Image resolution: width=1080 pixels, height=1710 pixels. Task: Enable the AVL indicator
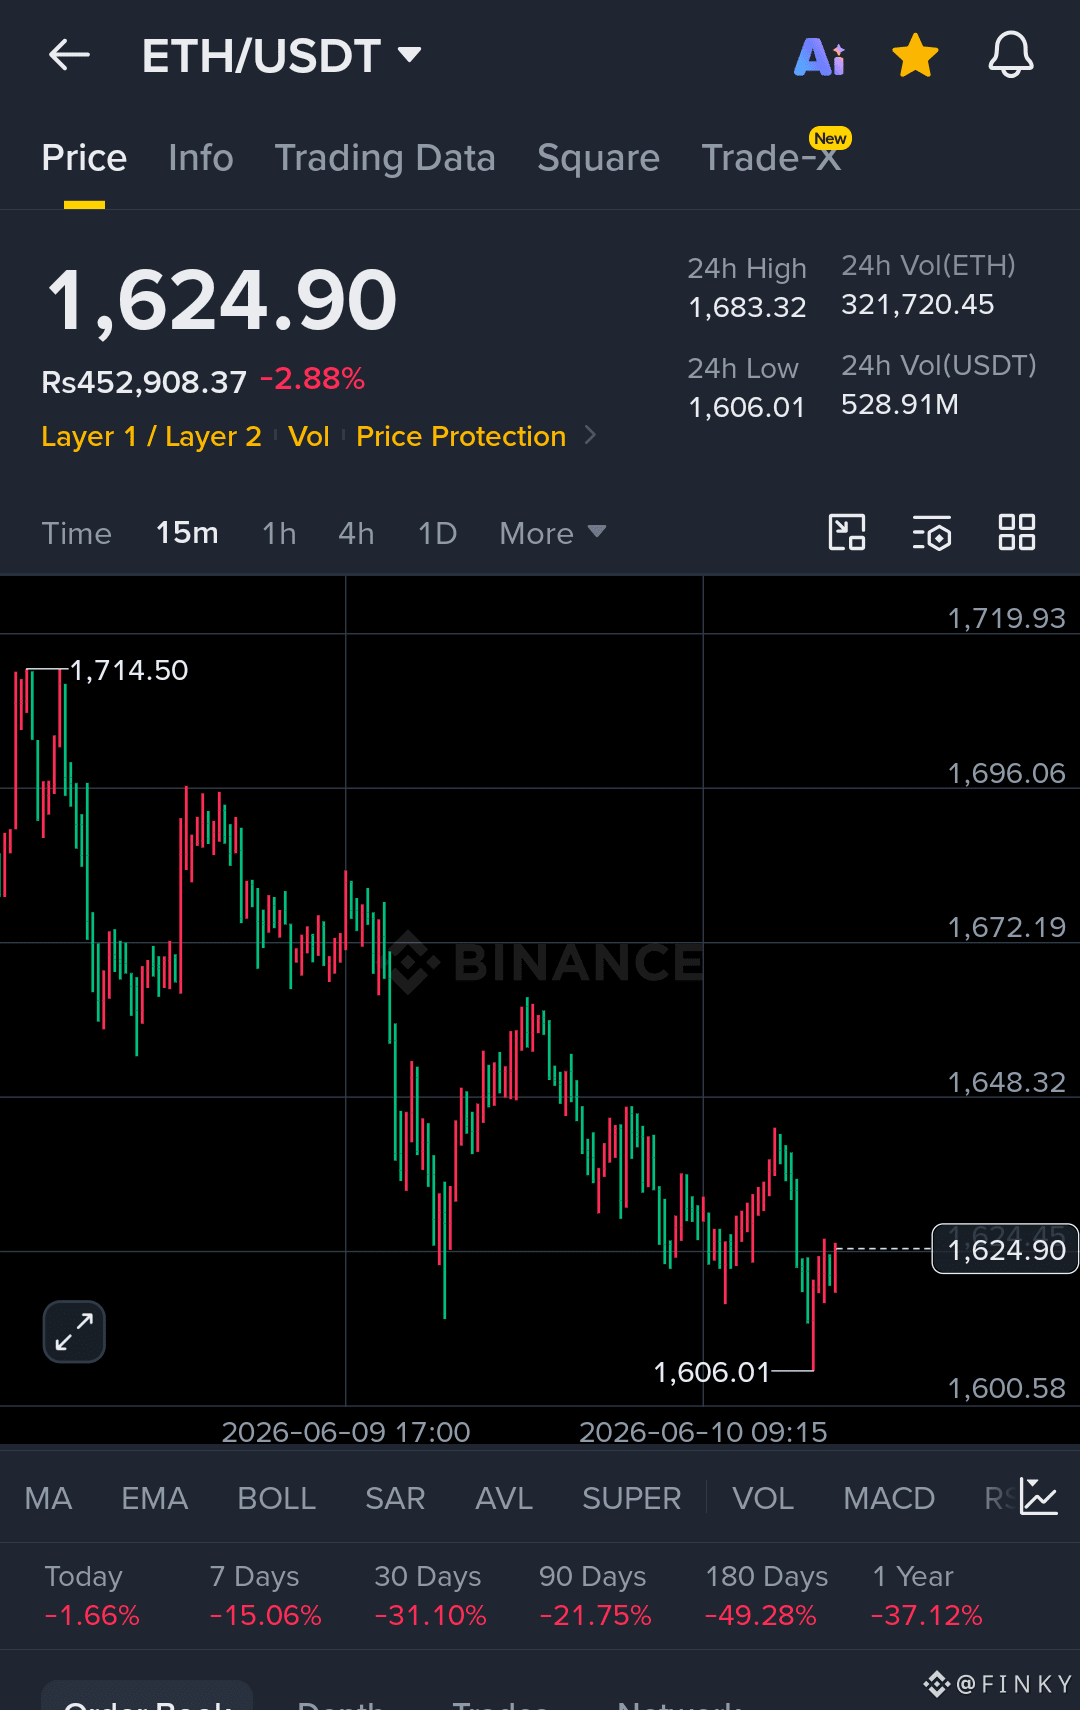pos(504,1498)
